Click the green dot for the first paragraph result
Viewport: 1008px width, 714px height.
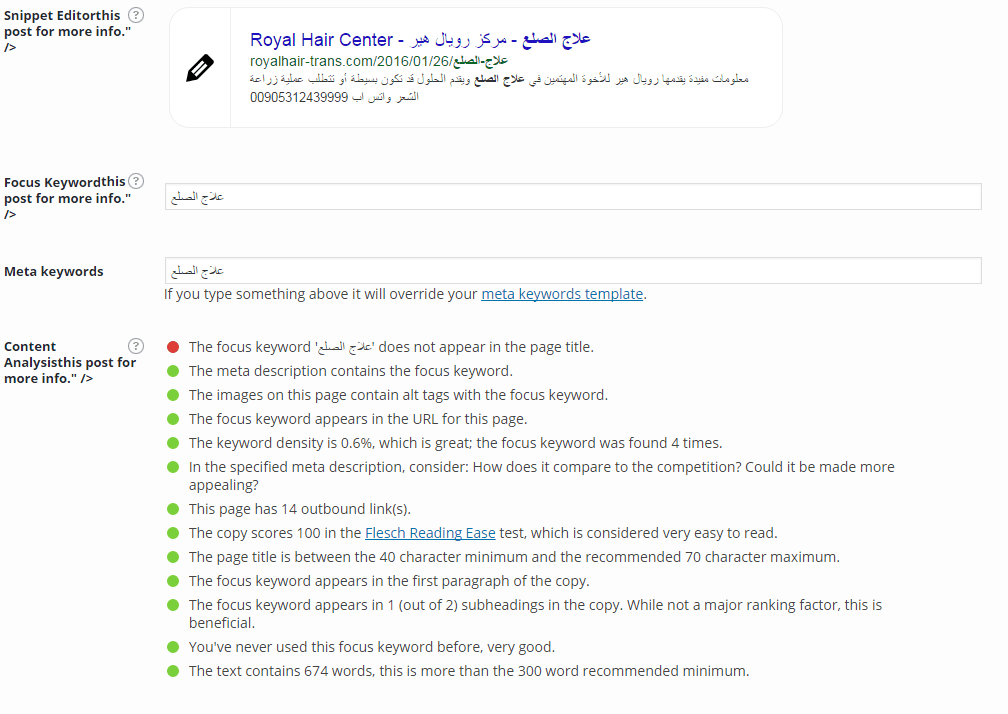point(173,581)
